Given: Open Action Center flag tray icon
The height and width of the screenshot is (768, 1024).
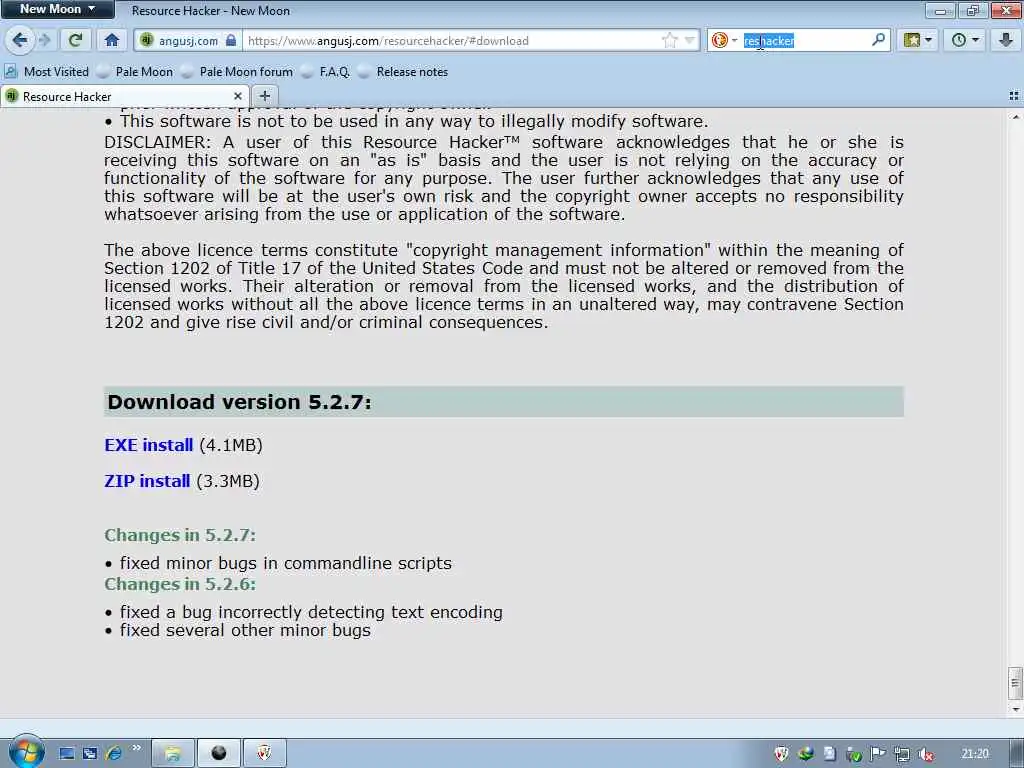Looking at the screenshot, I should 878,754.
